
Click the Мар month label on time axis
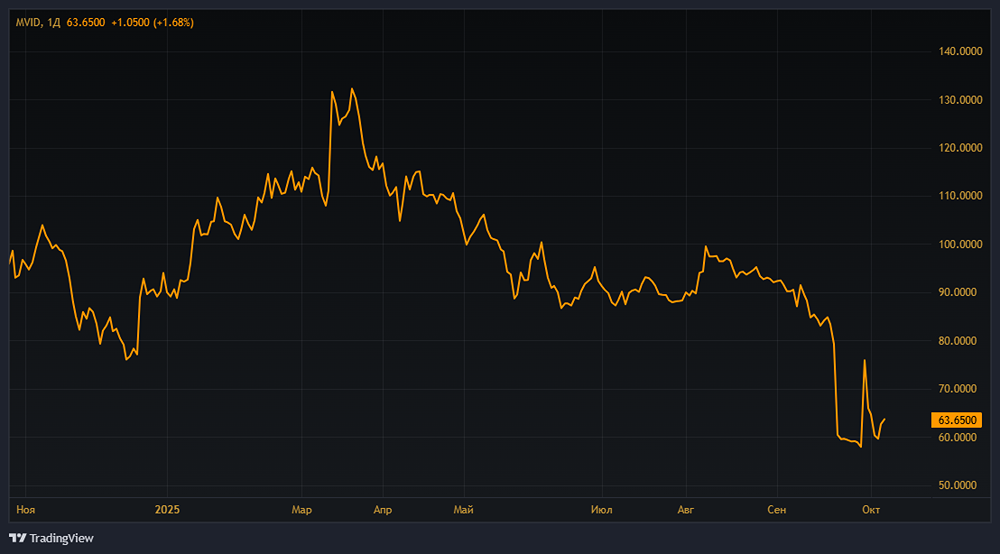point(302,510)
